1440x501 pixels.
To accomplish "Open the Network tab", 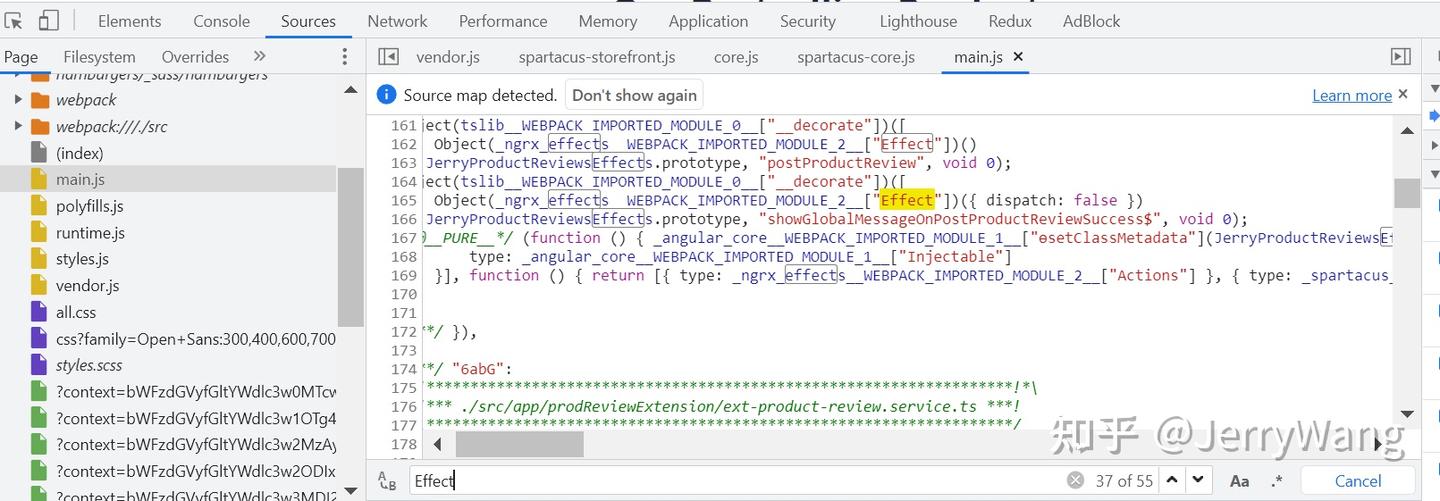I will (x=397, y=21).
